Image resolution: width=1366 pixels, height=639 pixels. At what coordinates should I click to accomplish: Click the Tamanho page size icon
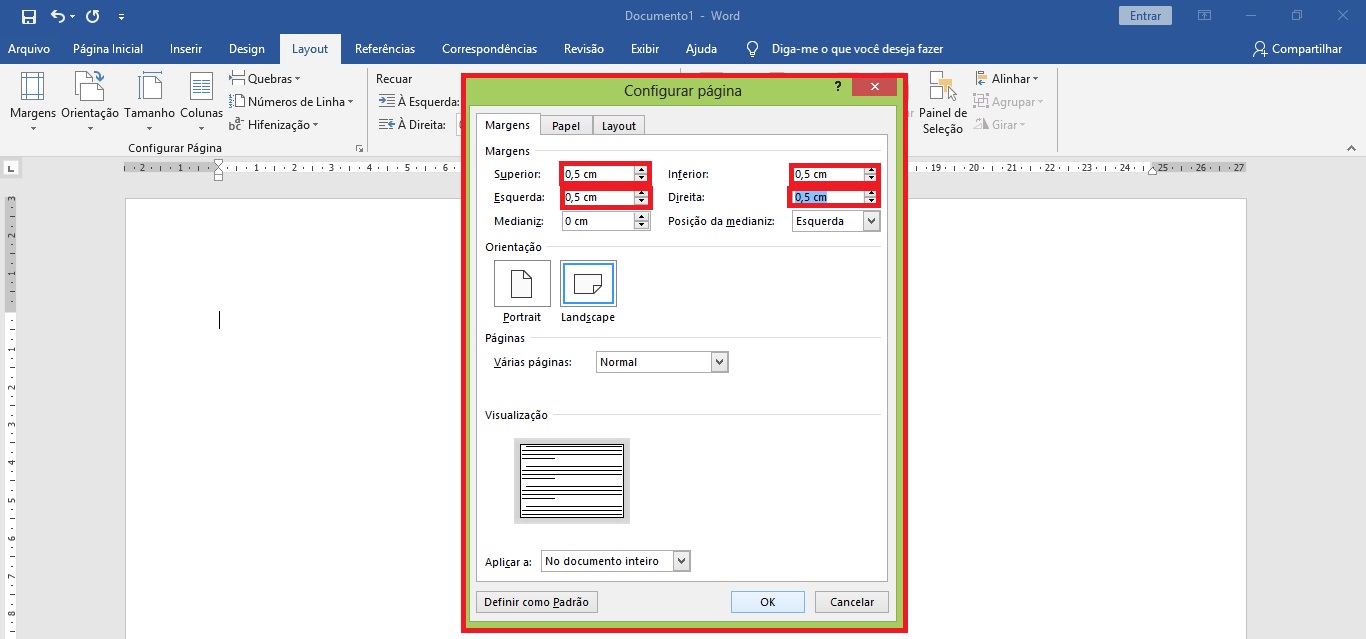[149, 88]
